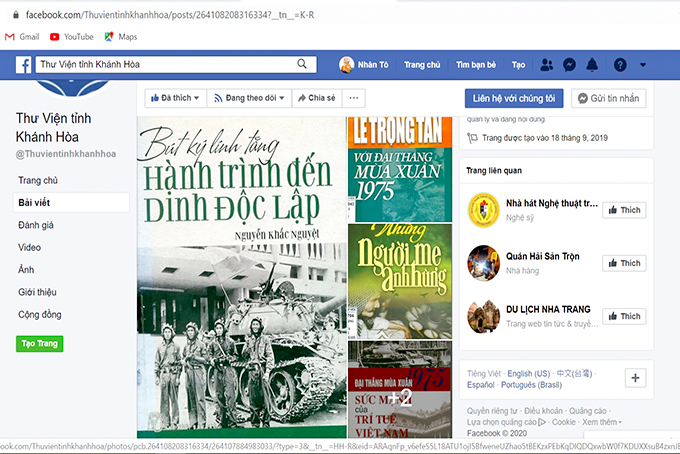
Task: Click the plus icon for more languages
Action: click(635, 377)
